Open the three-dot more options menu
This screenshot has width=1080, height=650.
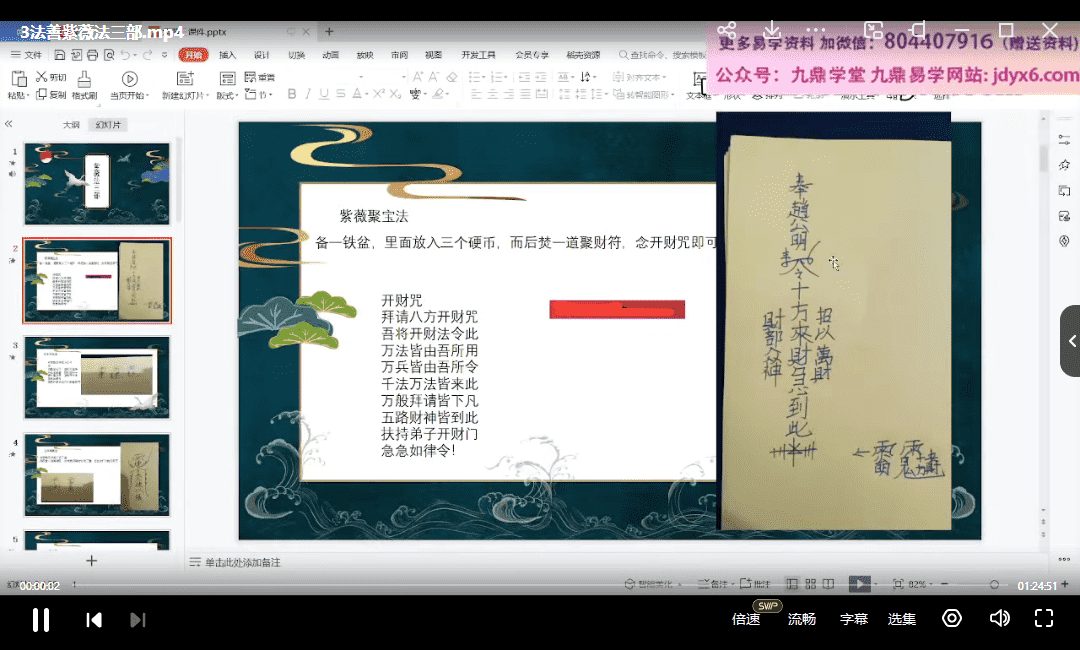coord(817,31)
